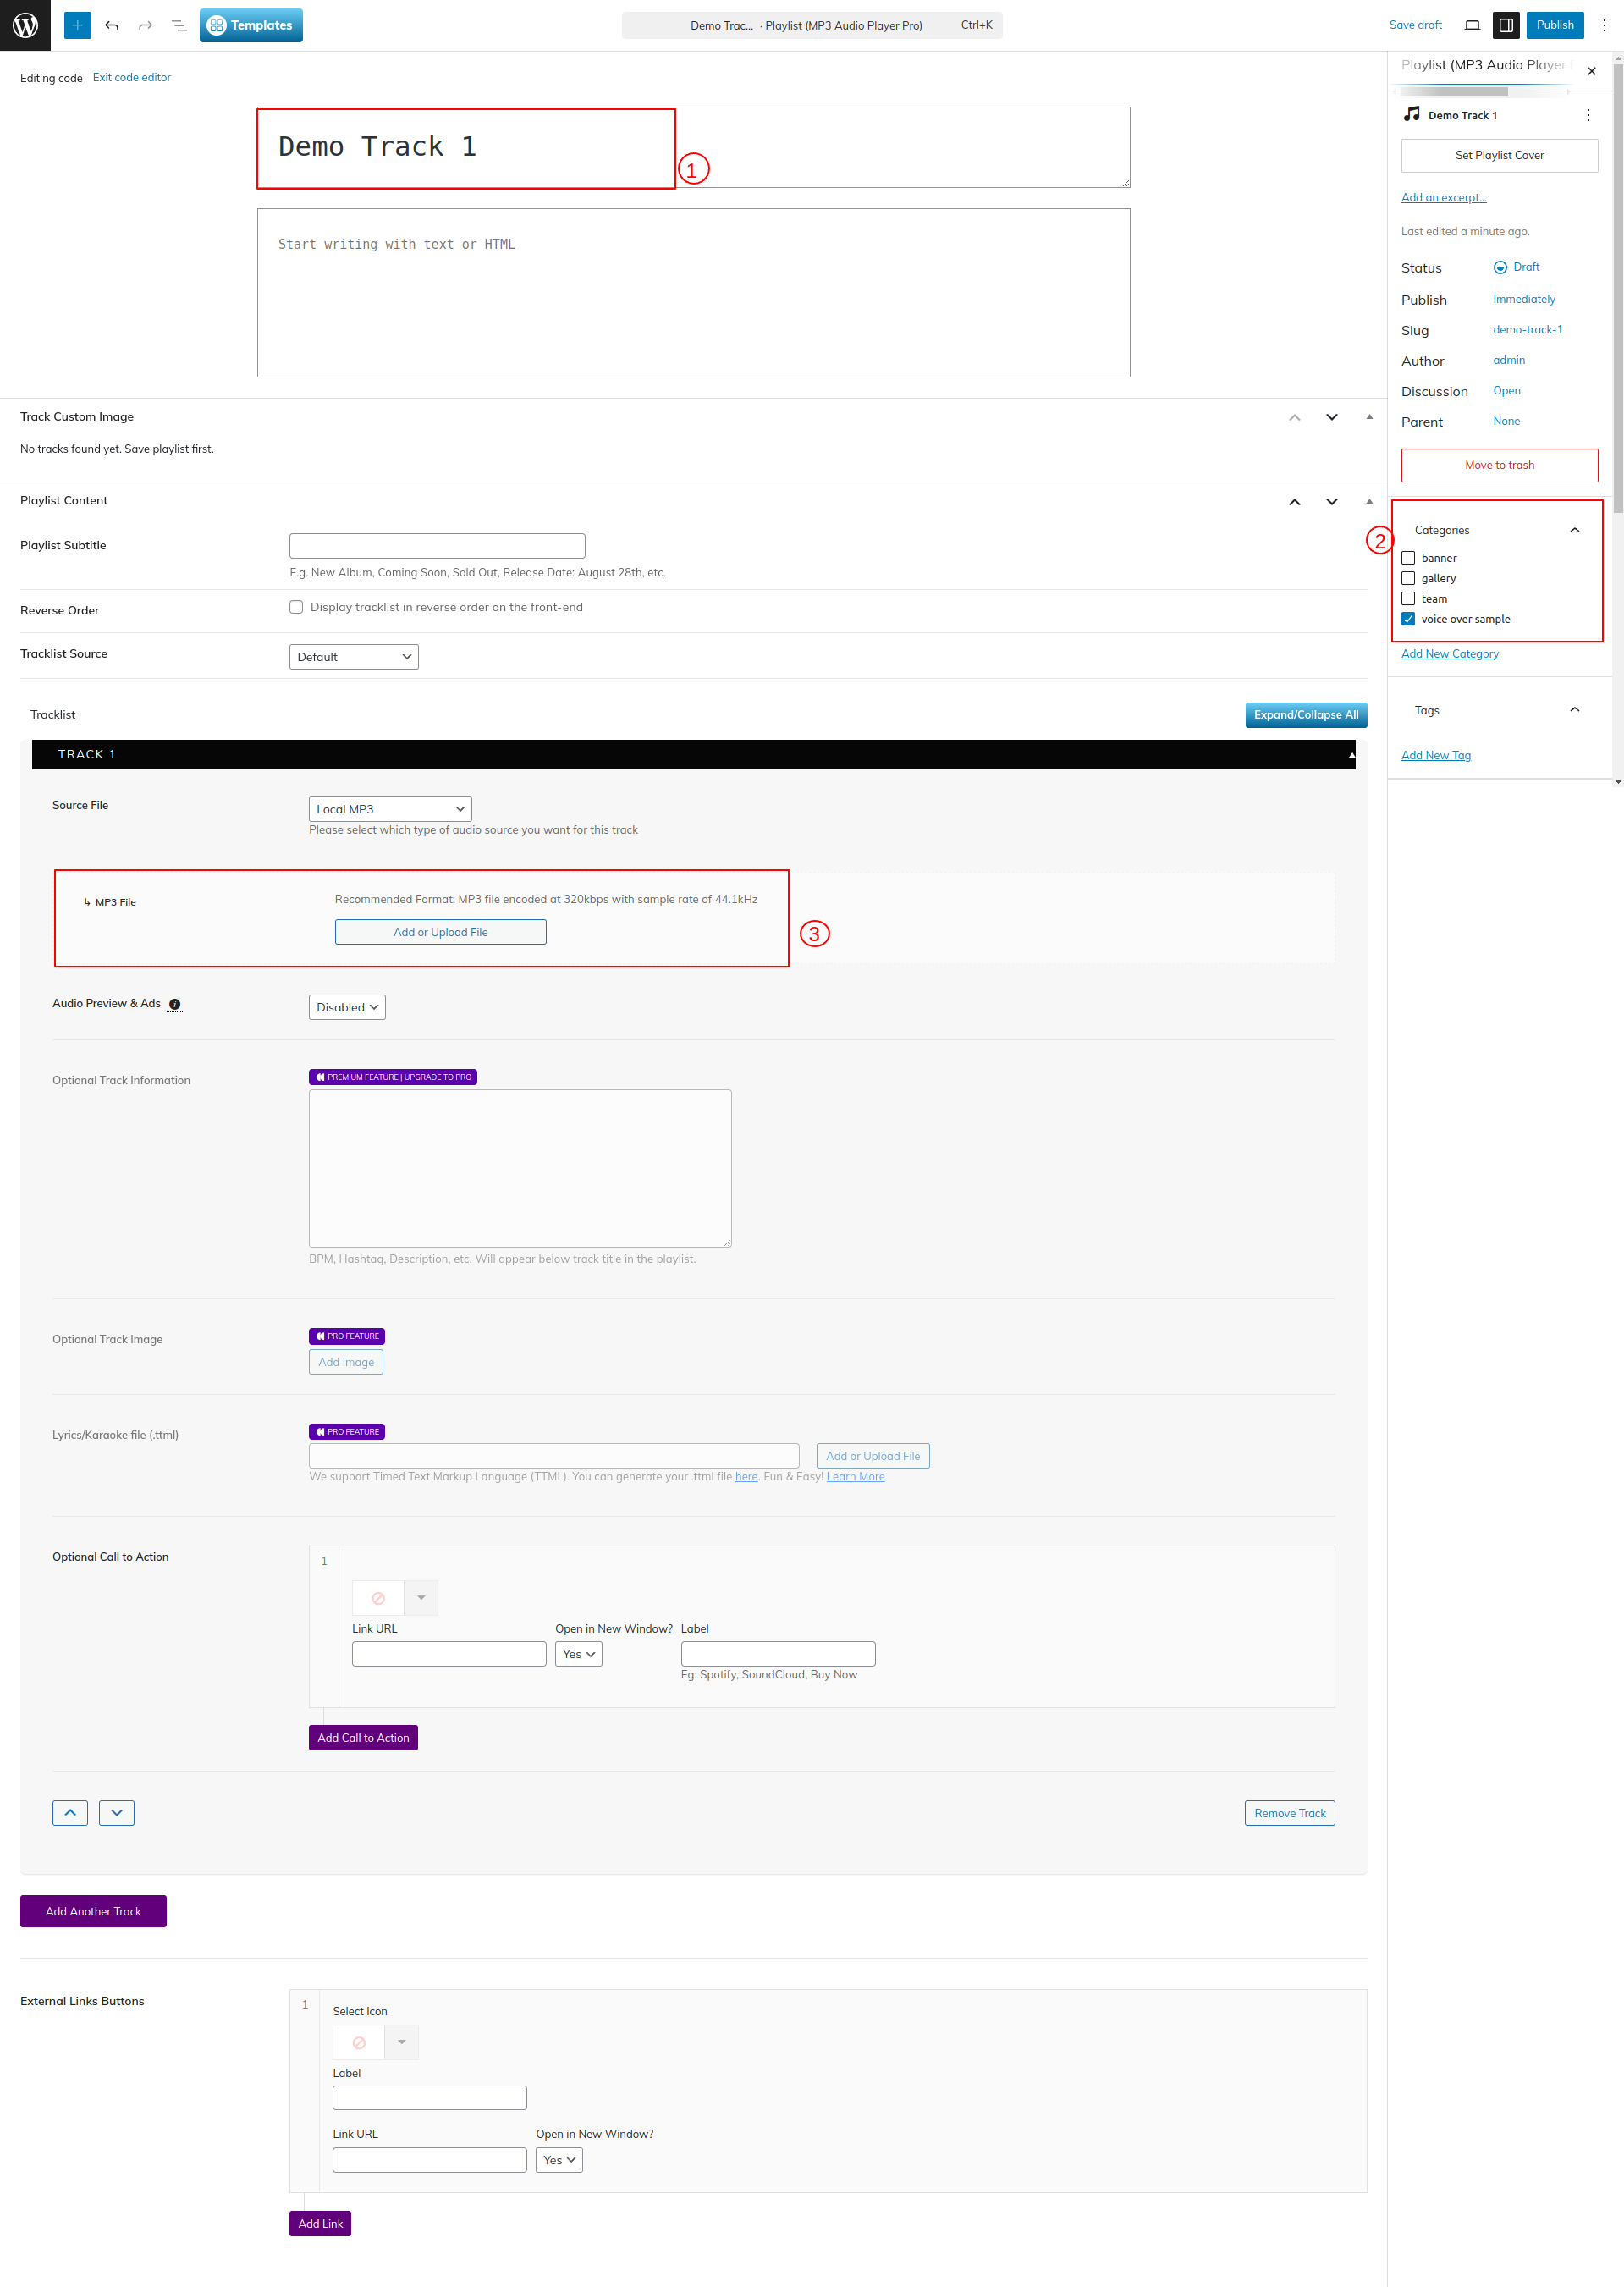Click the undo arrow icon
Image resolution: width=1624 pixels, height=2287 pixels.
(112, 25)
